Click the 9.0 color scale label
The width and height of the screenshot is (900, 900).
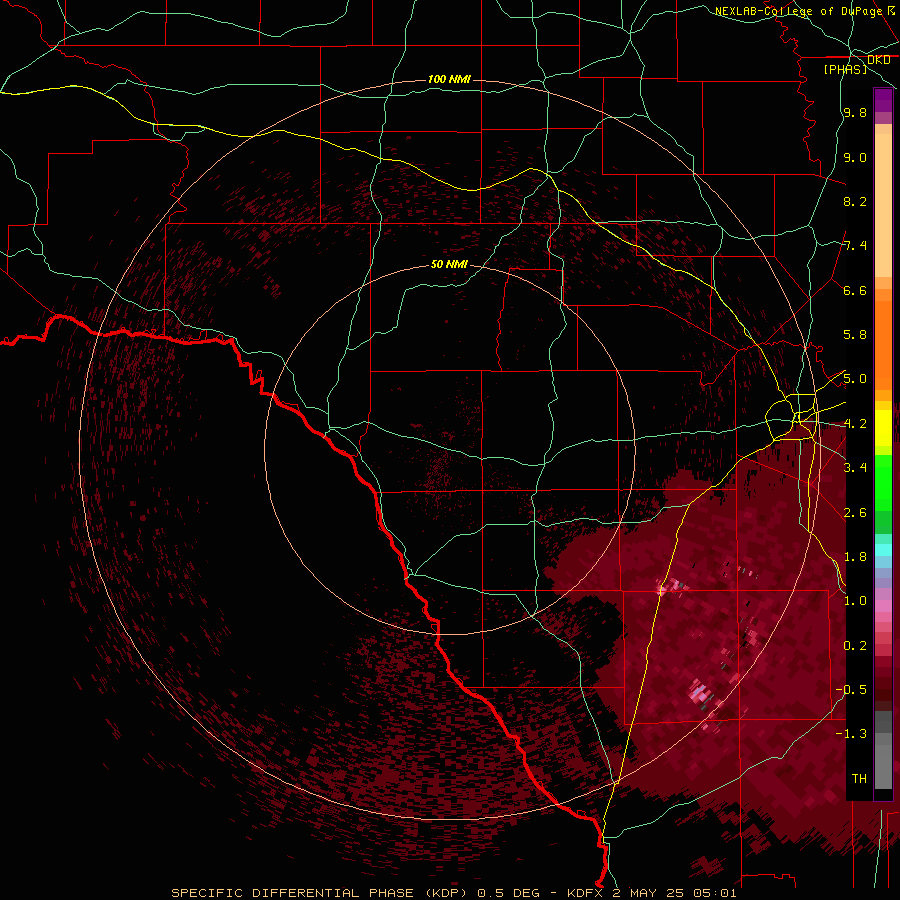(855, 157)
